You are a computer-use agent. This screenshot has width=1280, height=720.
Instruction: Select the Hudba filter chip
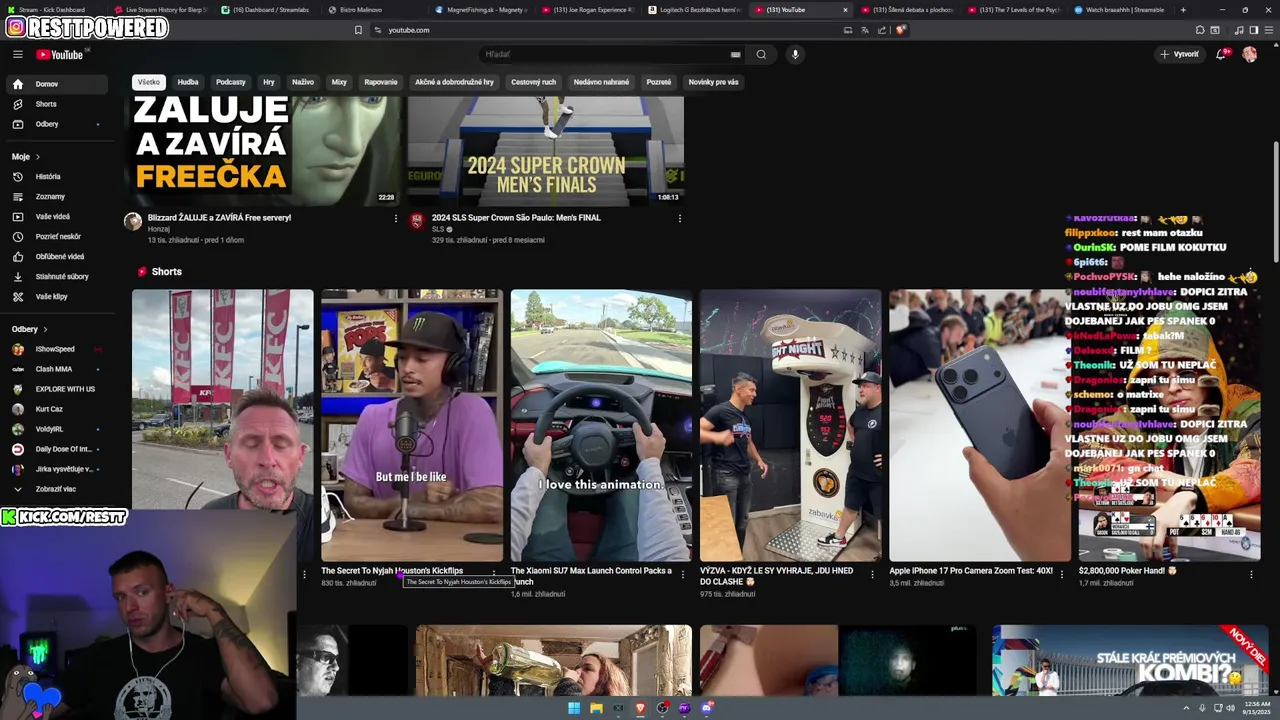(188, 82)
